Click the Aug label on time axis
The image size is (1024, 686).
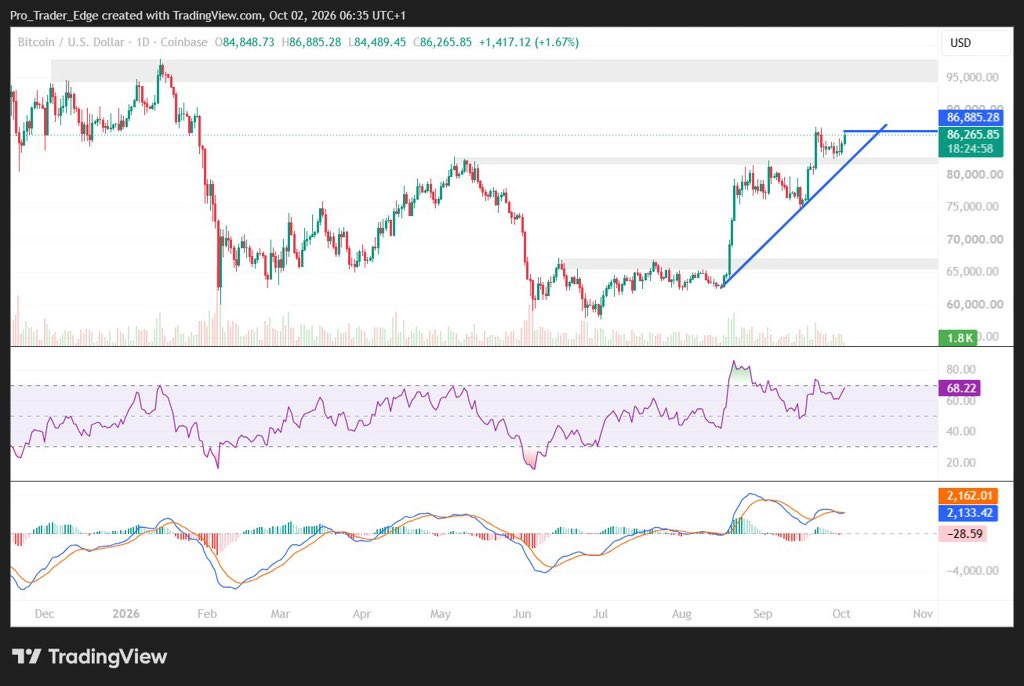coord(681,613)
